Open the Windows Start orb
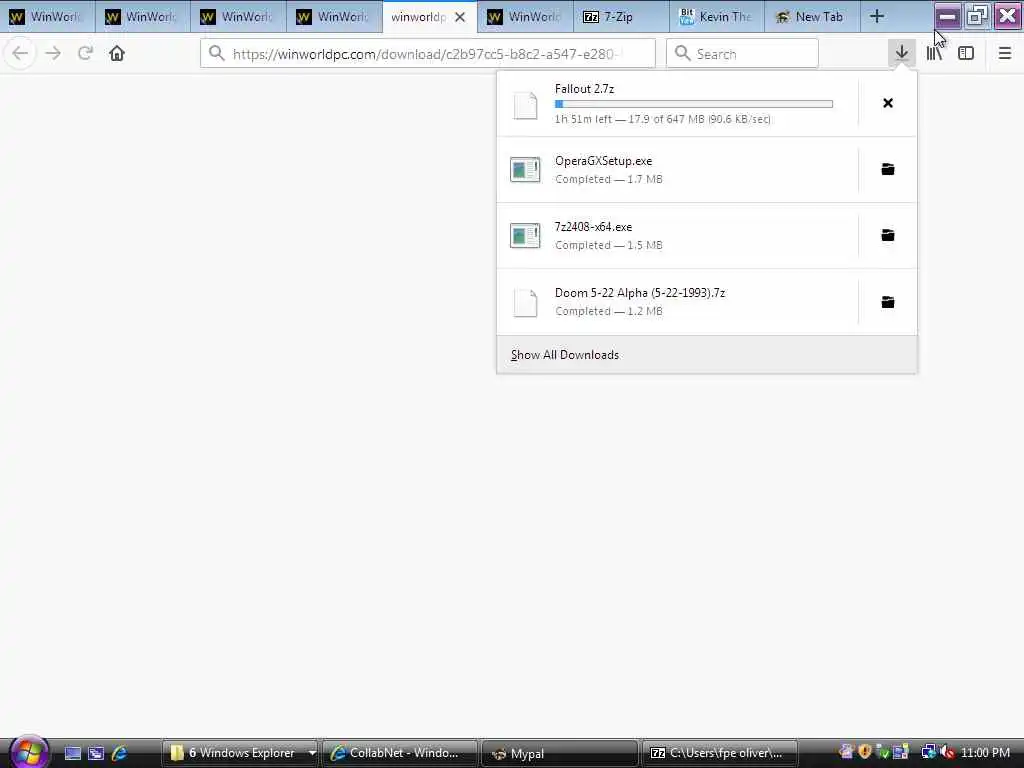The width and height of the screenshot is (1024, 768). (28, 751)
